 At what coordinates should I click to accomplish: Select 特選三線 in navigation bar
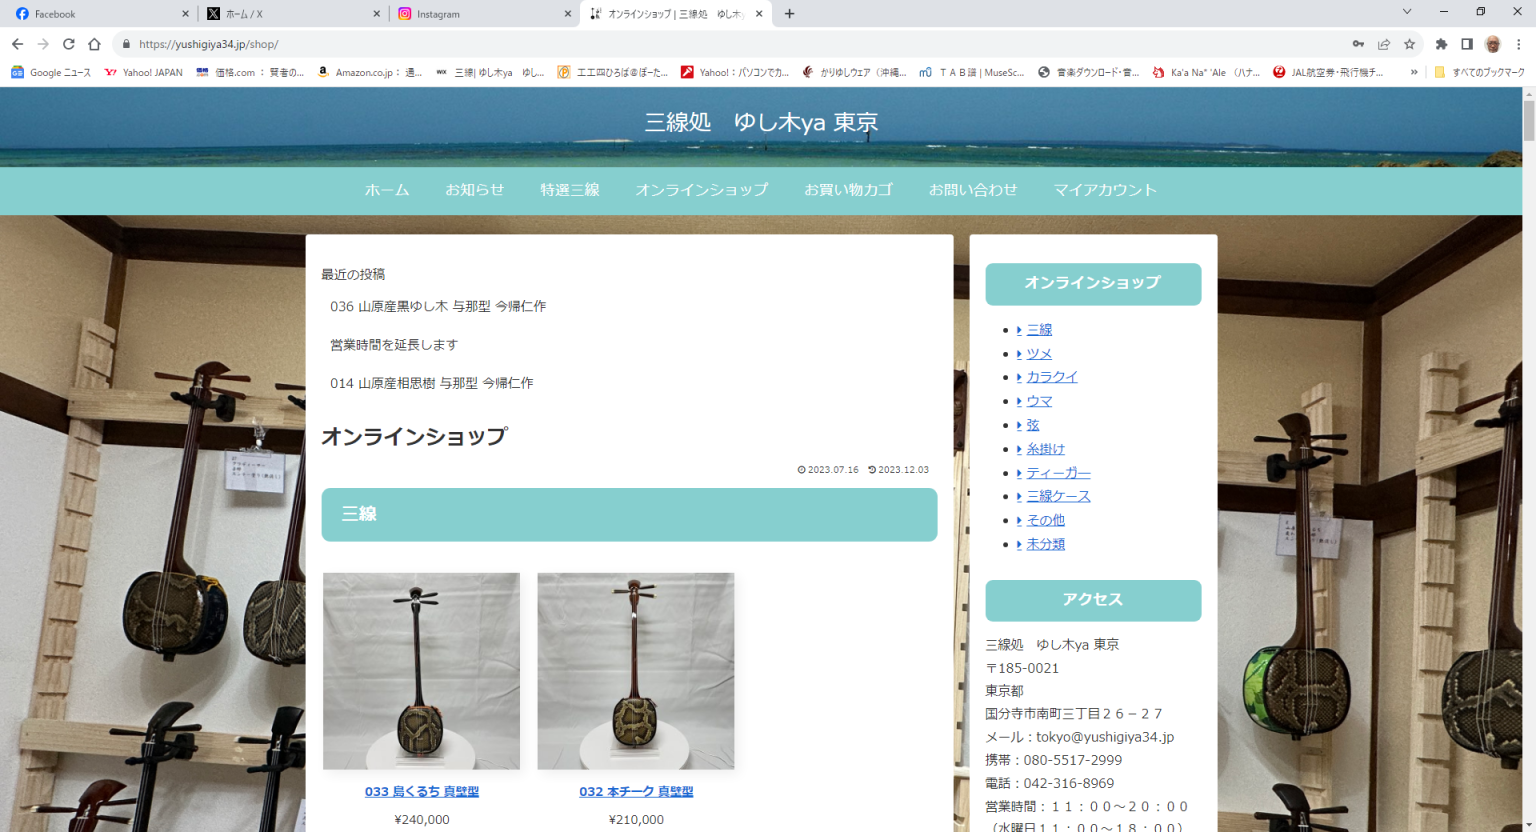570,190
